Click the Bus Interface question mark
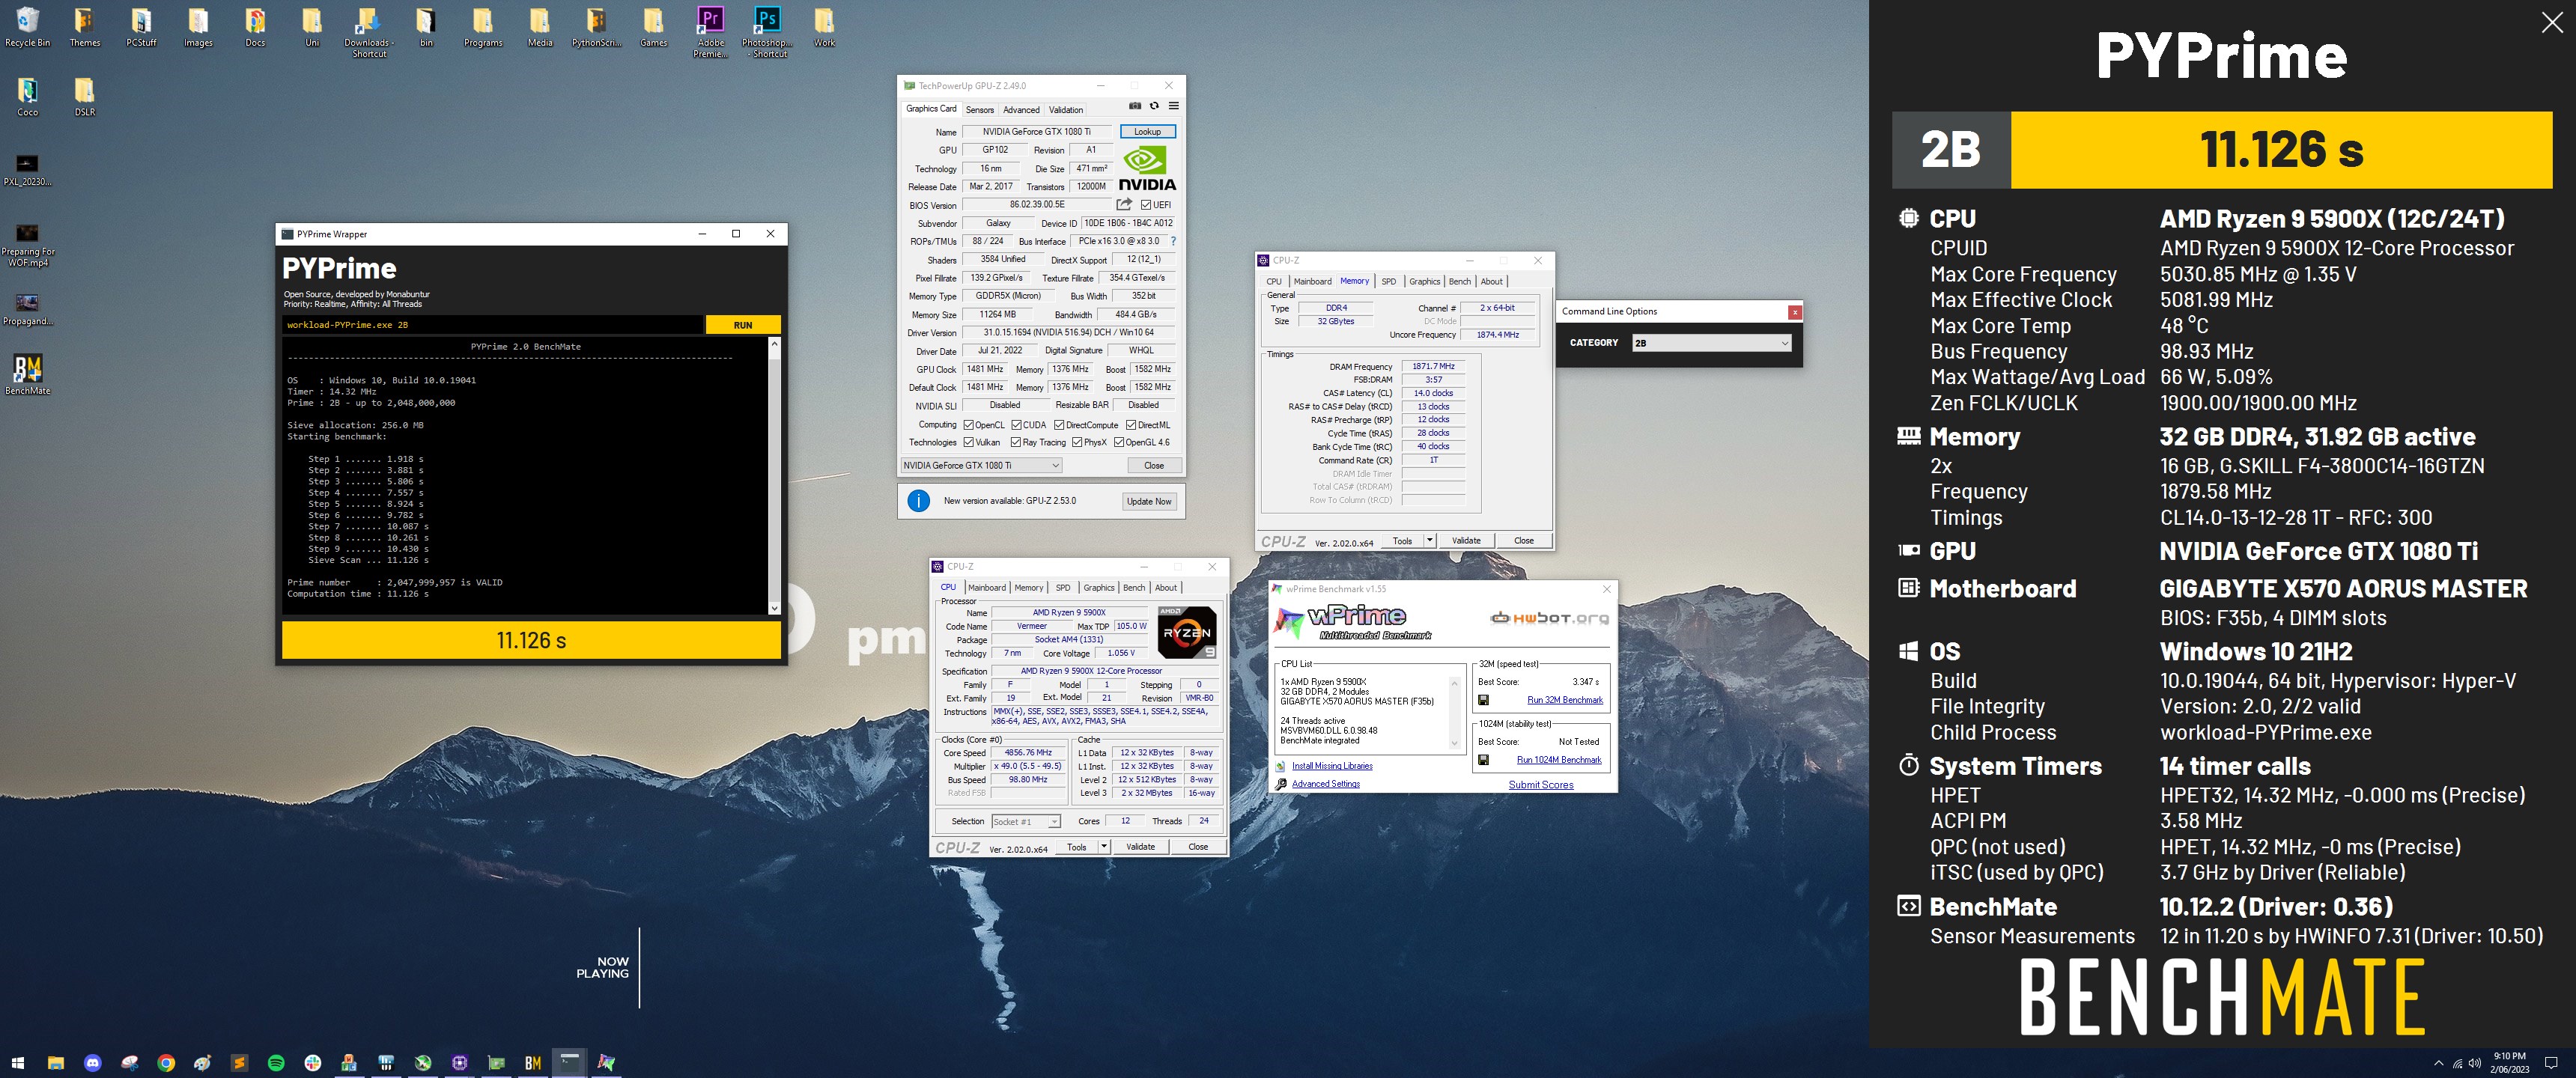Screen dimensions: 2576x1078 pyautogui.click(x=1173, y=241)
